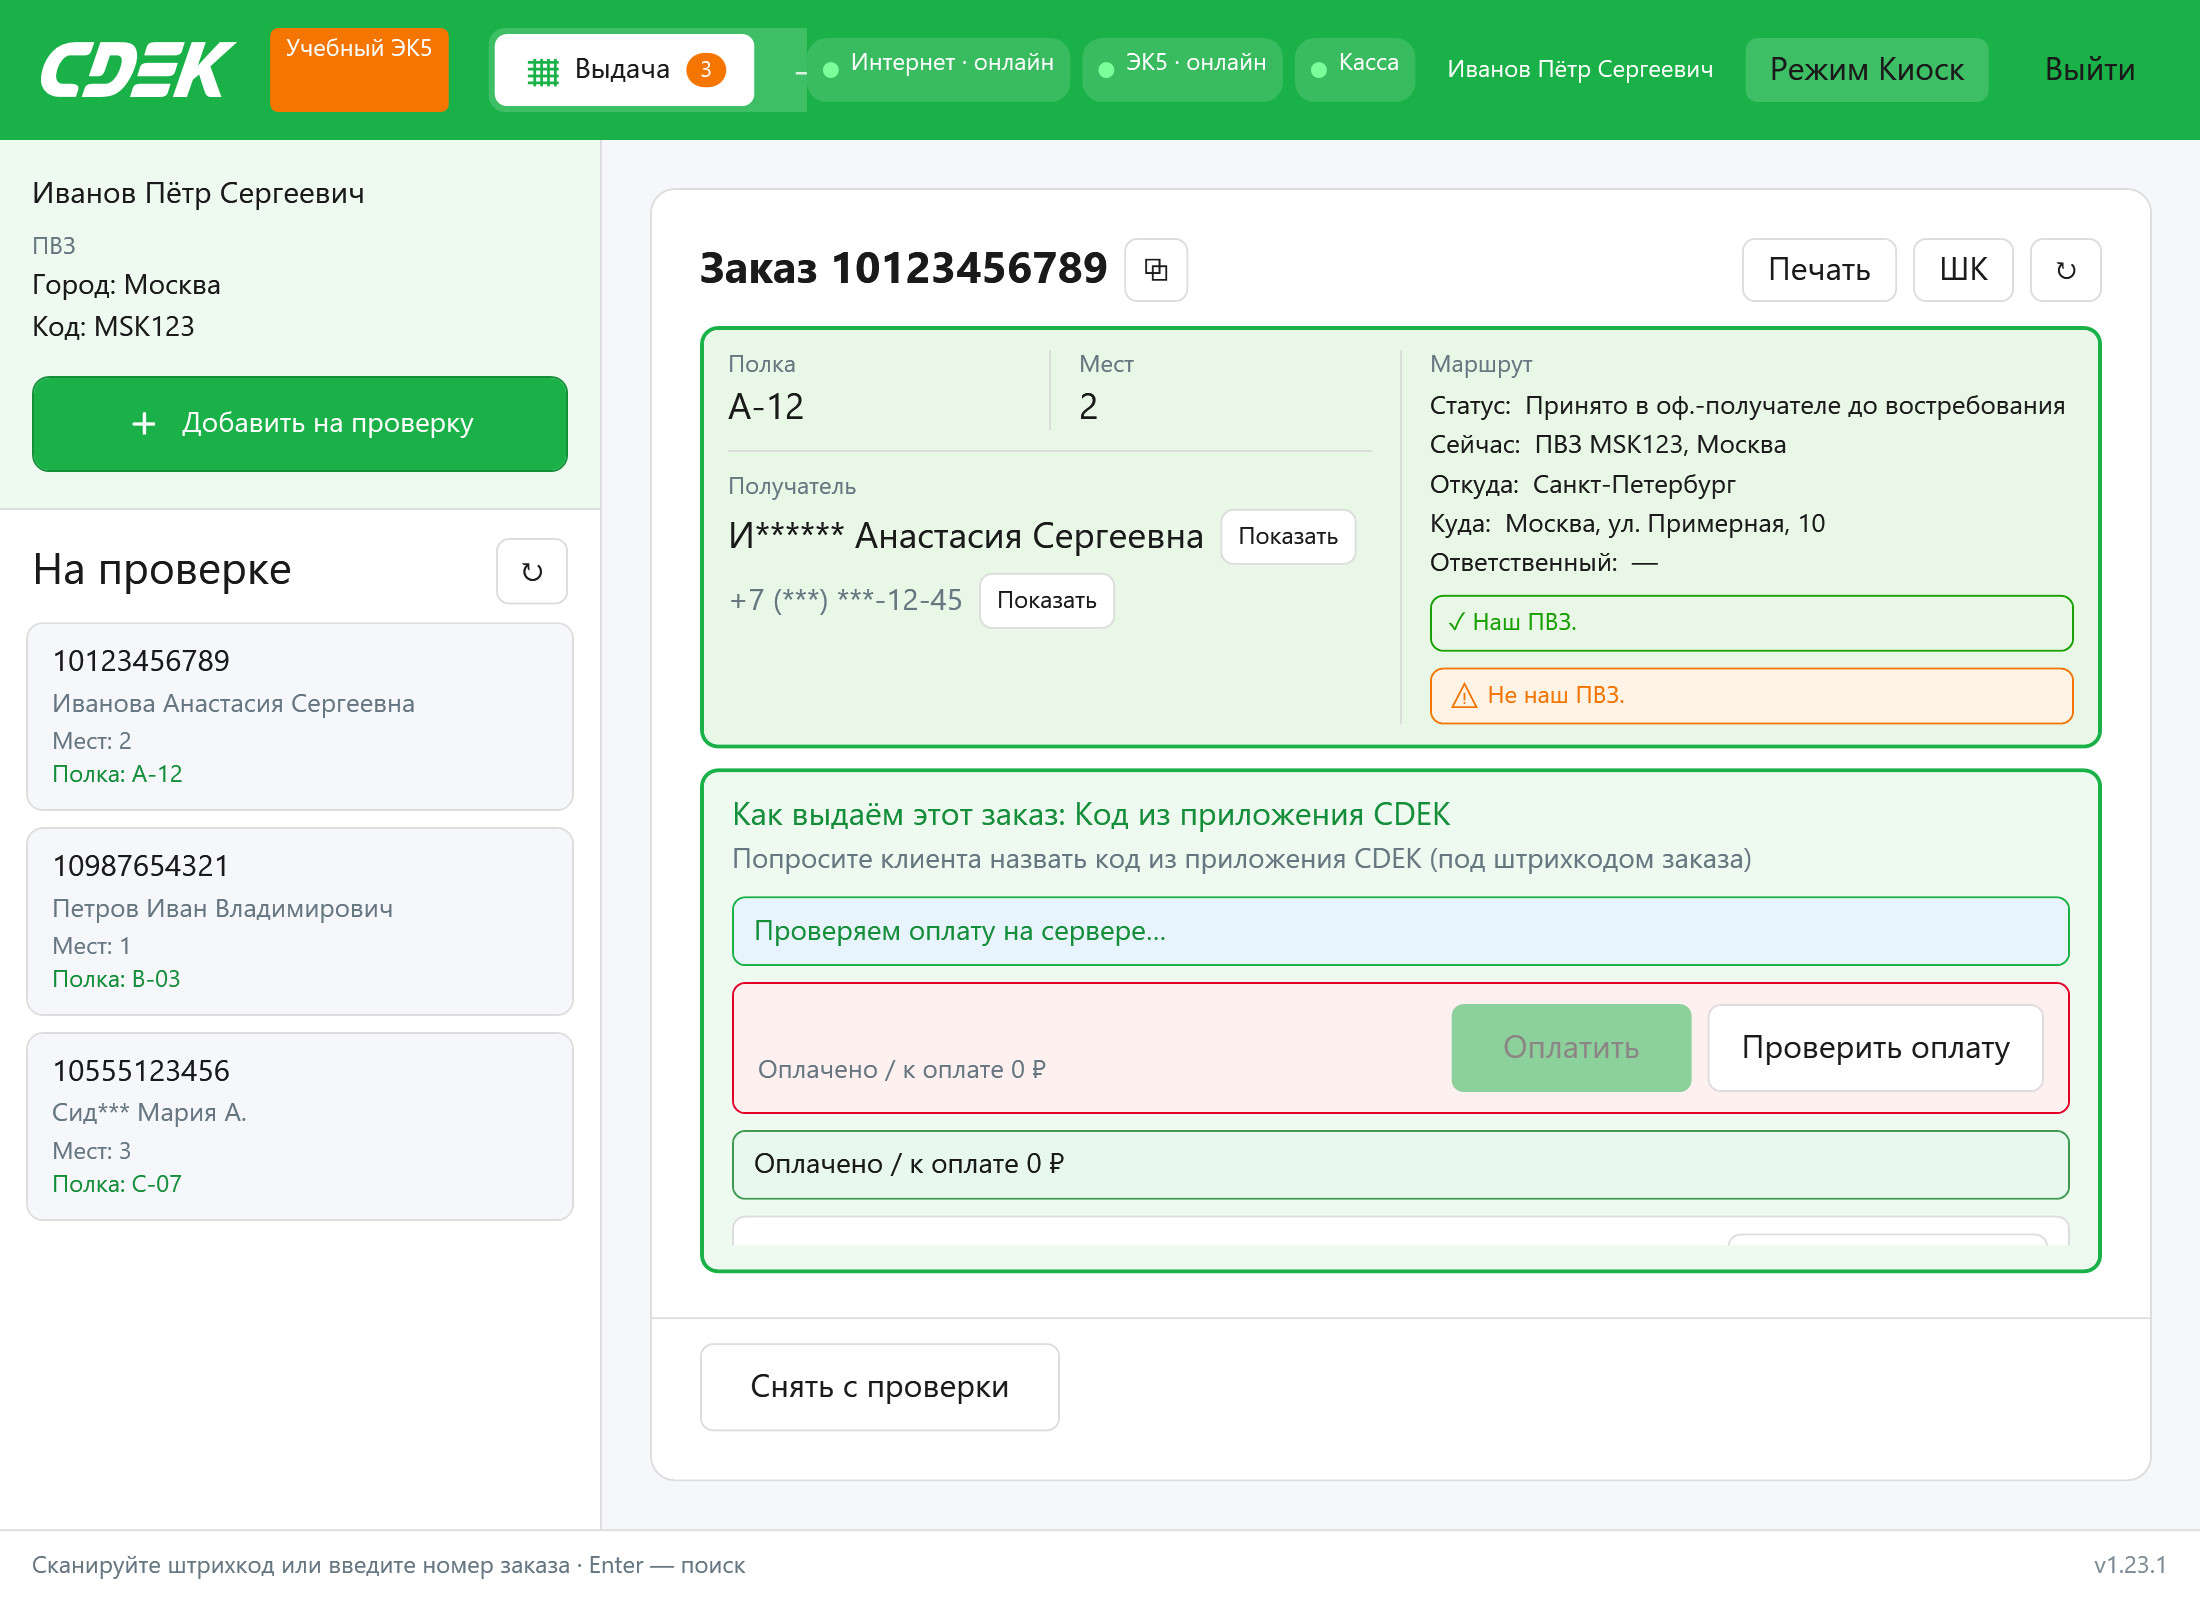The height and width of the screenshot is (1600, 2200).
Task: Refresh the На проверке list
Action: [x=532, y=571]
